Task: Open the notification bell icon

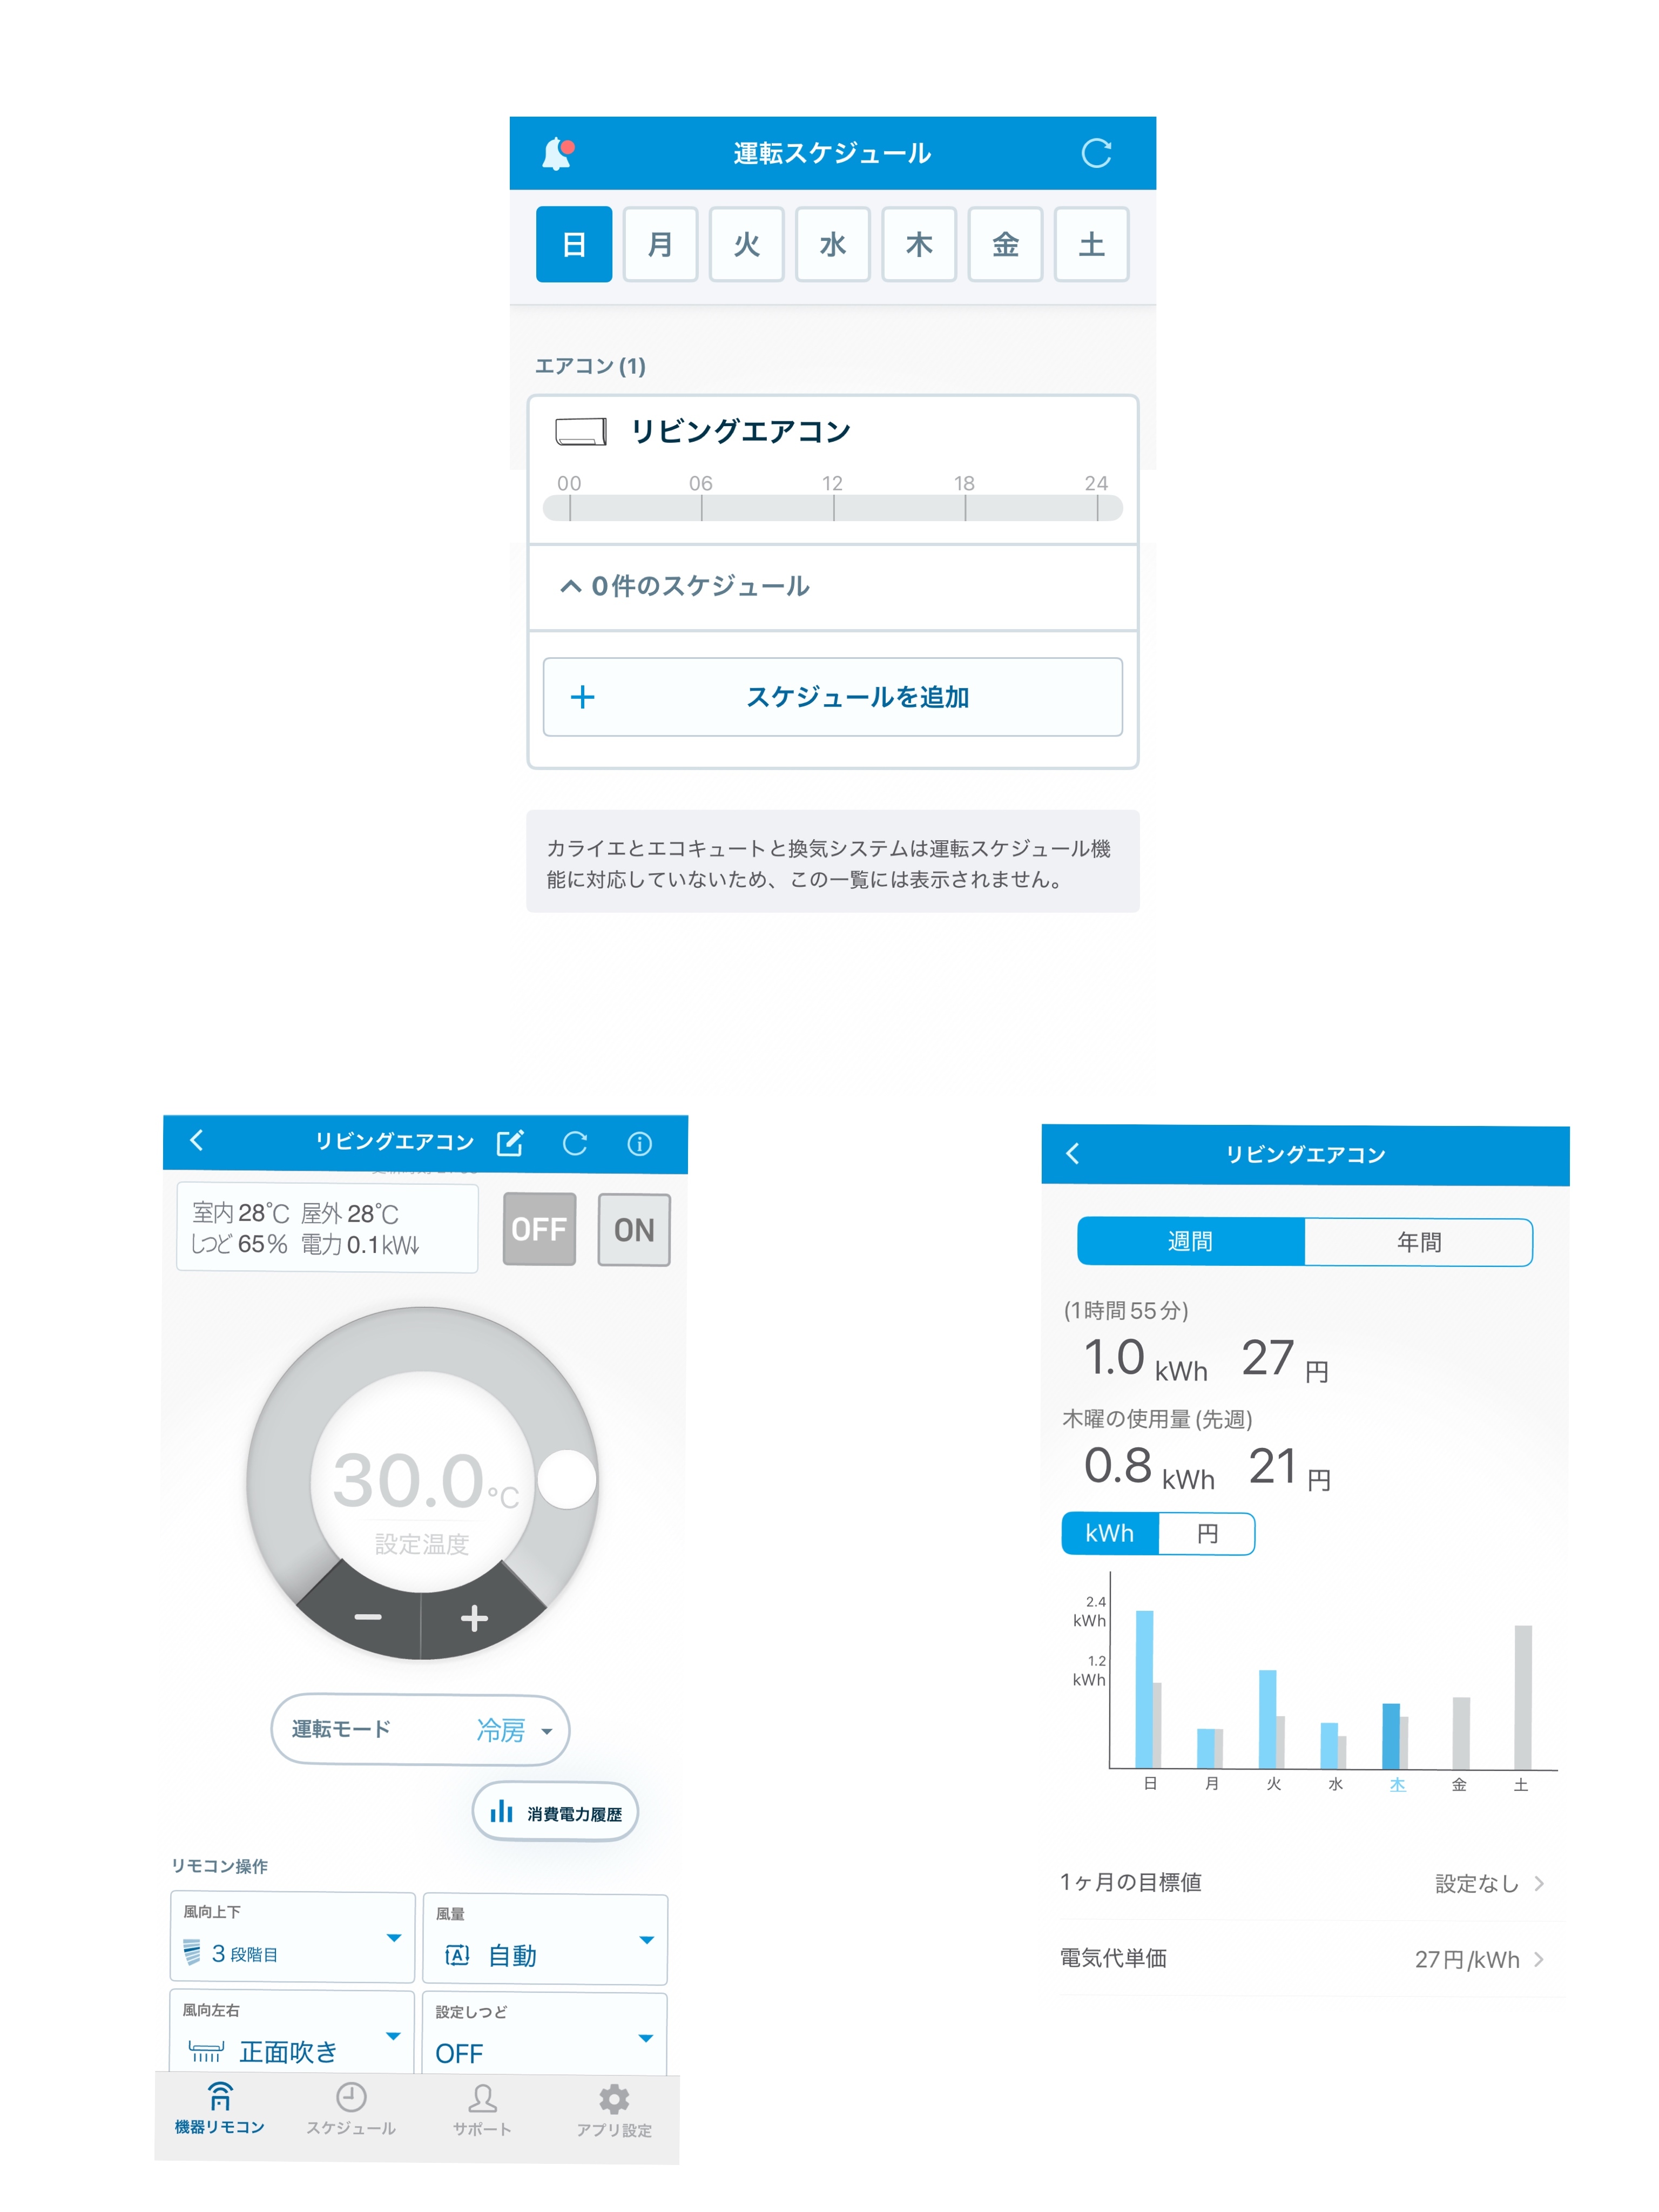Action: coord(557,153)
